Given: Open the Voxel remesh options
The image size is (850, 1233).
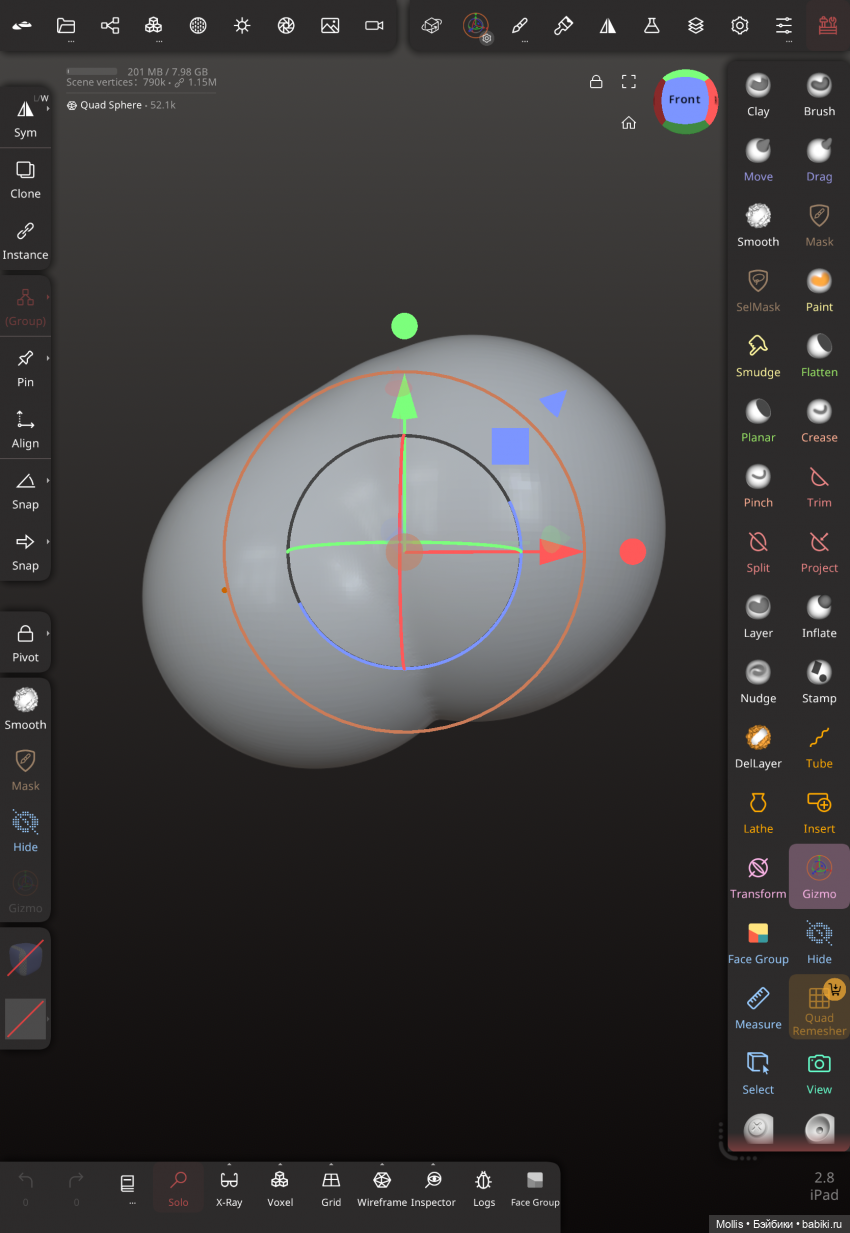Looking at the screenshot, I should click(x=280, y=1188).
